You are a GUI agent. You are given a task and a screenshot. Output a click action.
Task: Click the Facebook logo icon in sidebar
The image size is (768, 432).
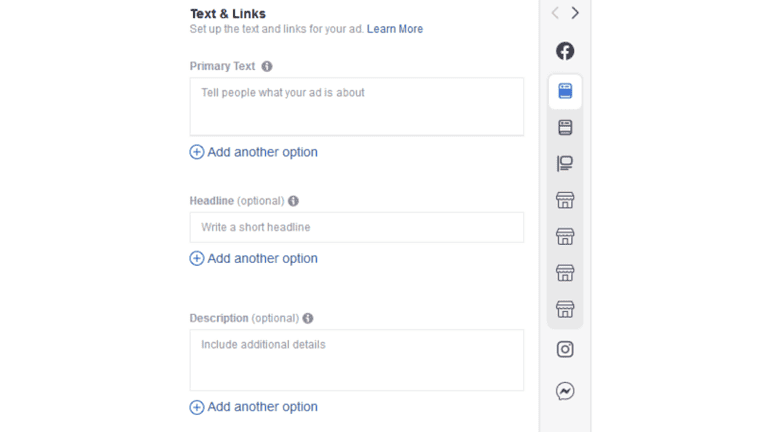[565, 51]
